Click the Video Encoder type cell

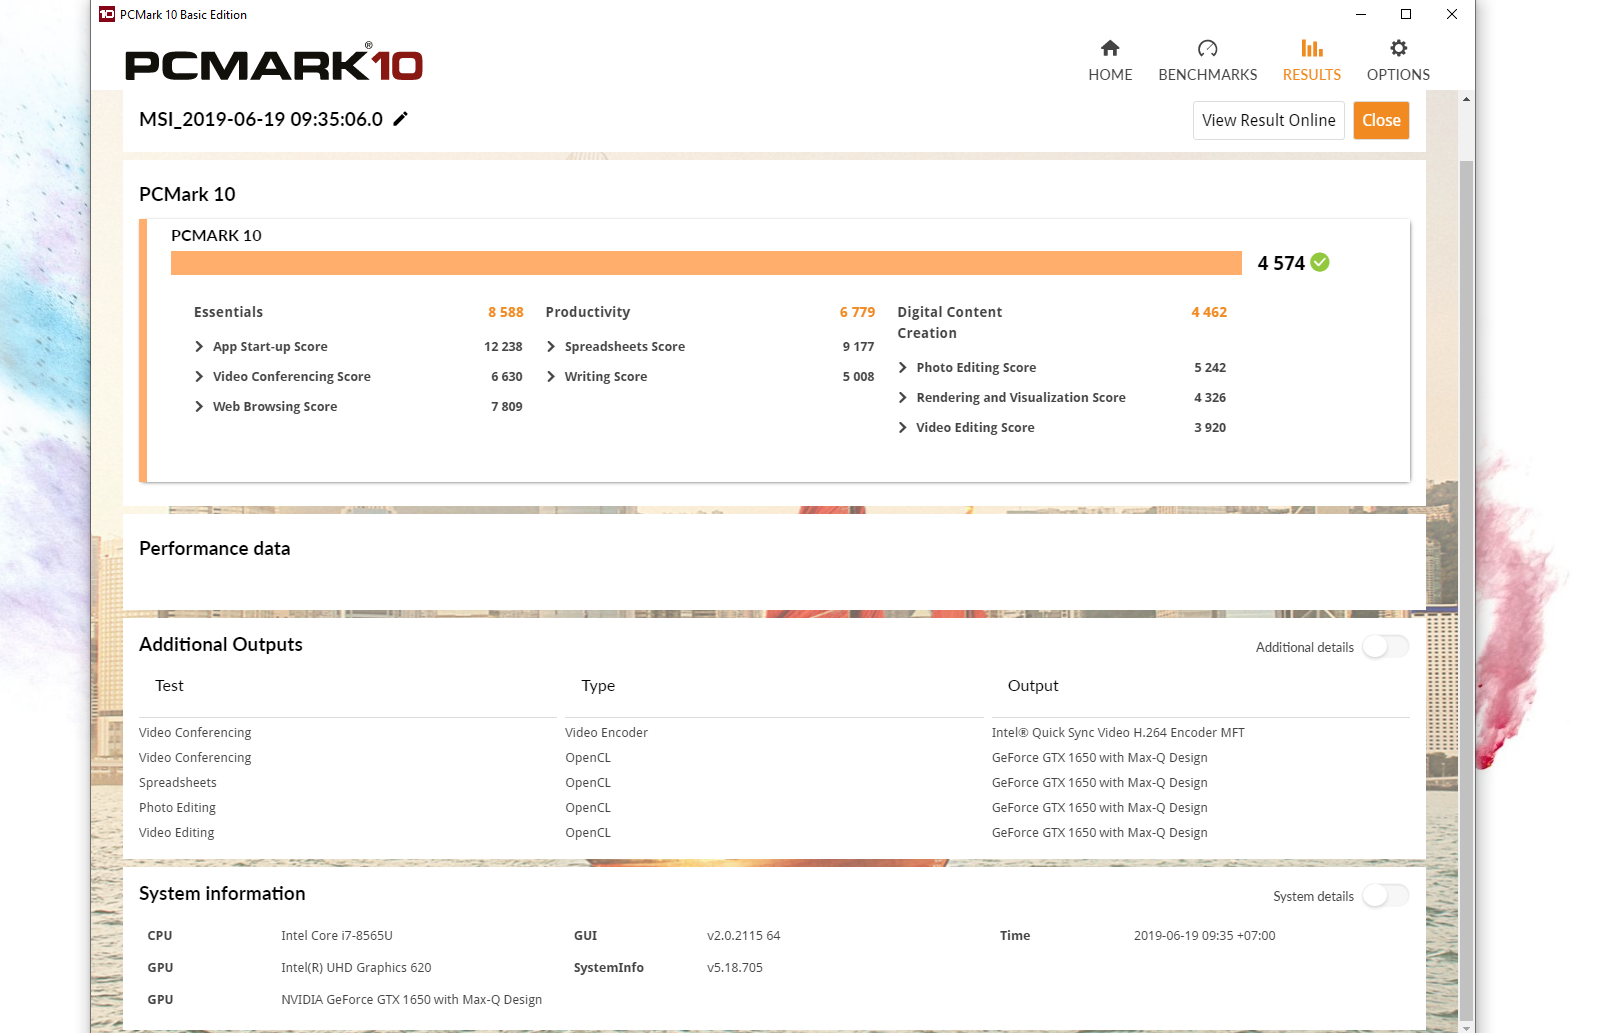[x=606, y=733]
